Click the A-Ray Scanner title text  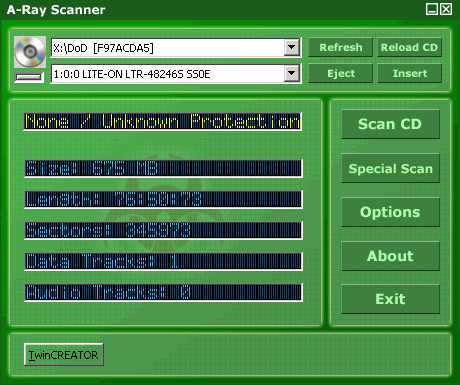56,10
